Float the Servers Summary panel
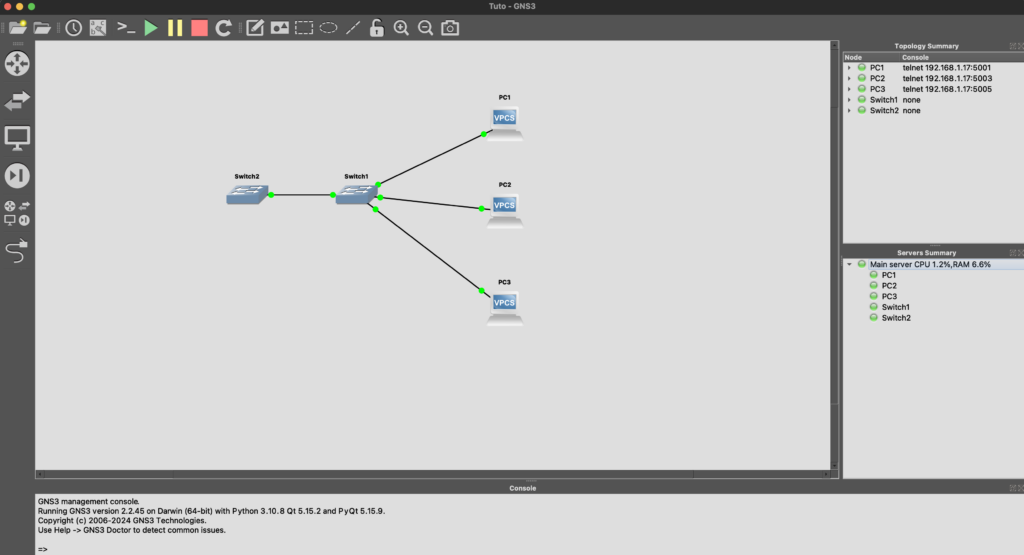Viewport: 1024px width, 555px height. tap(1012, 253)
